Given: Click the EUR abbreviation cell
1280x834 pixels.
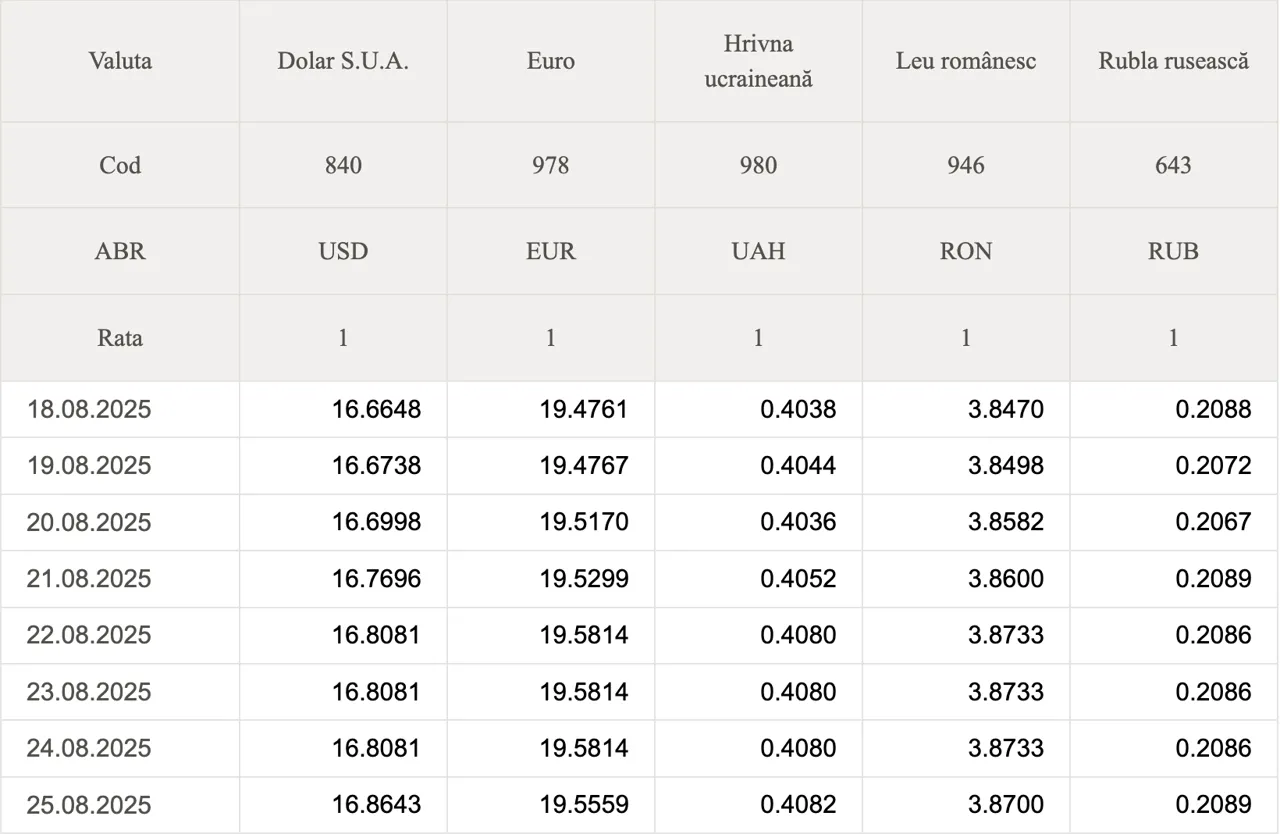Looking at the screenshot, I should pyautogui.click(x=551, y=251).
